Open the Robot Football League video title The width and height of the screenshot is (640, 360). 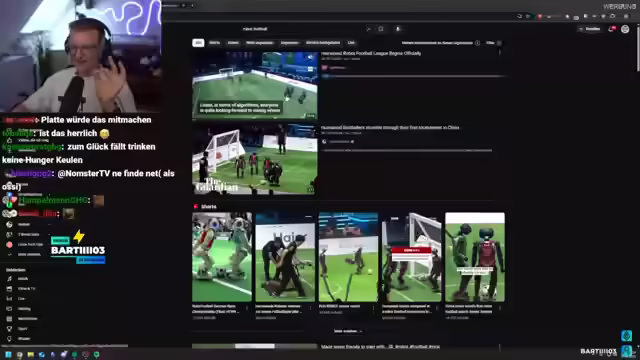click(x=371, y=53)
